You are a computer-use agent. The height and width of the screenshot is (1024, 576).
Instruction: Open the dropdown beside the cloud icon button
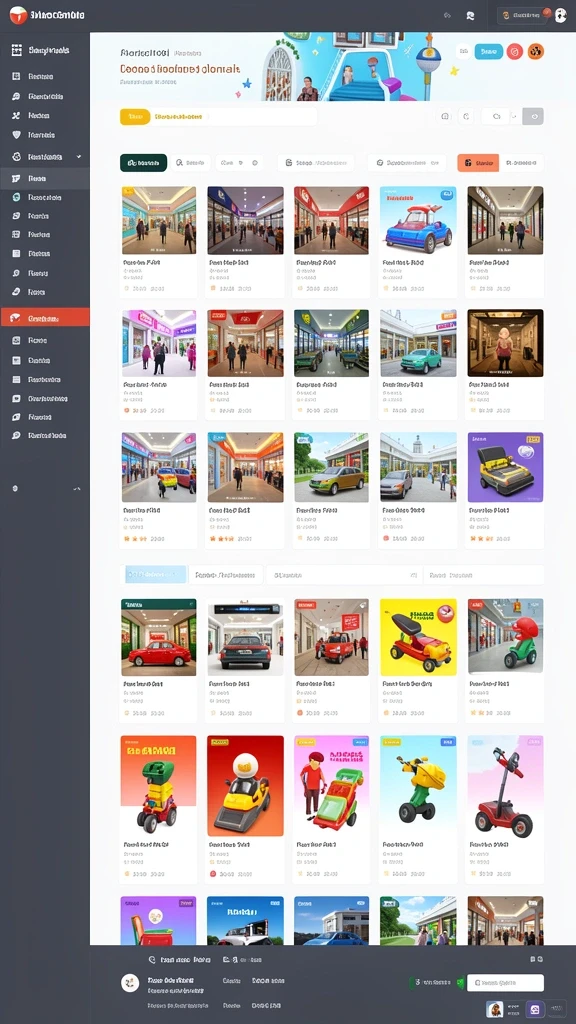point(515,117)
